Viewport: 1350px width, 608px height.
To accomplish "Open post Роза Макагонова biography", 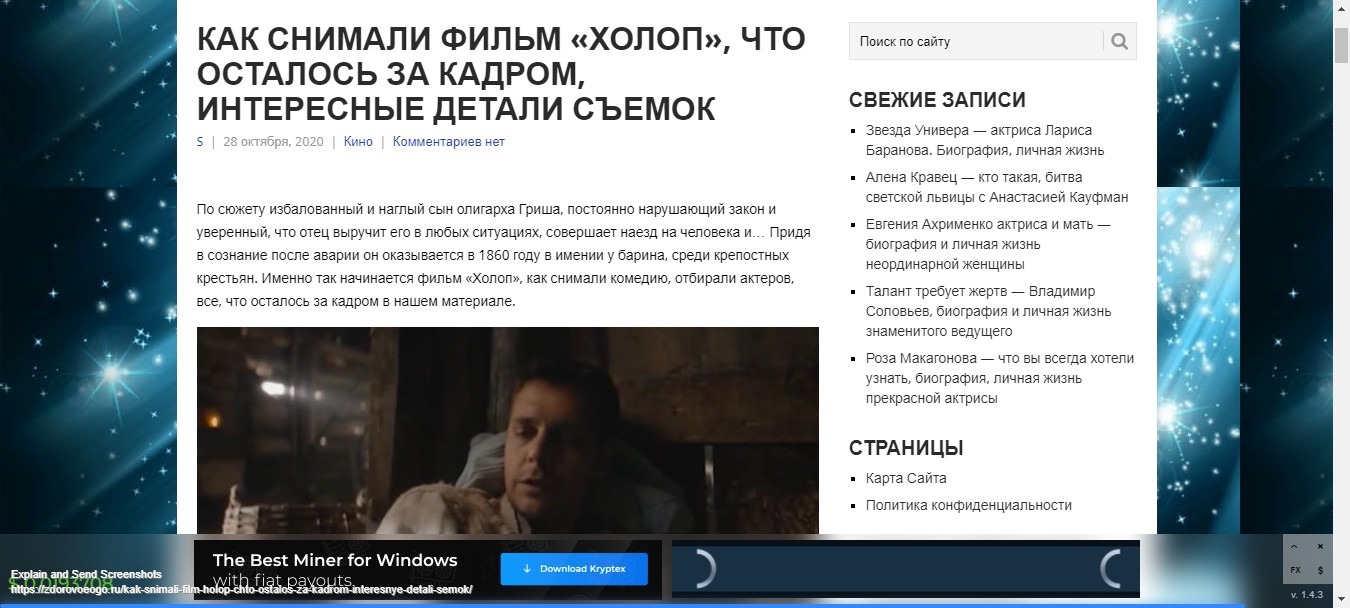I will 1000,378.
